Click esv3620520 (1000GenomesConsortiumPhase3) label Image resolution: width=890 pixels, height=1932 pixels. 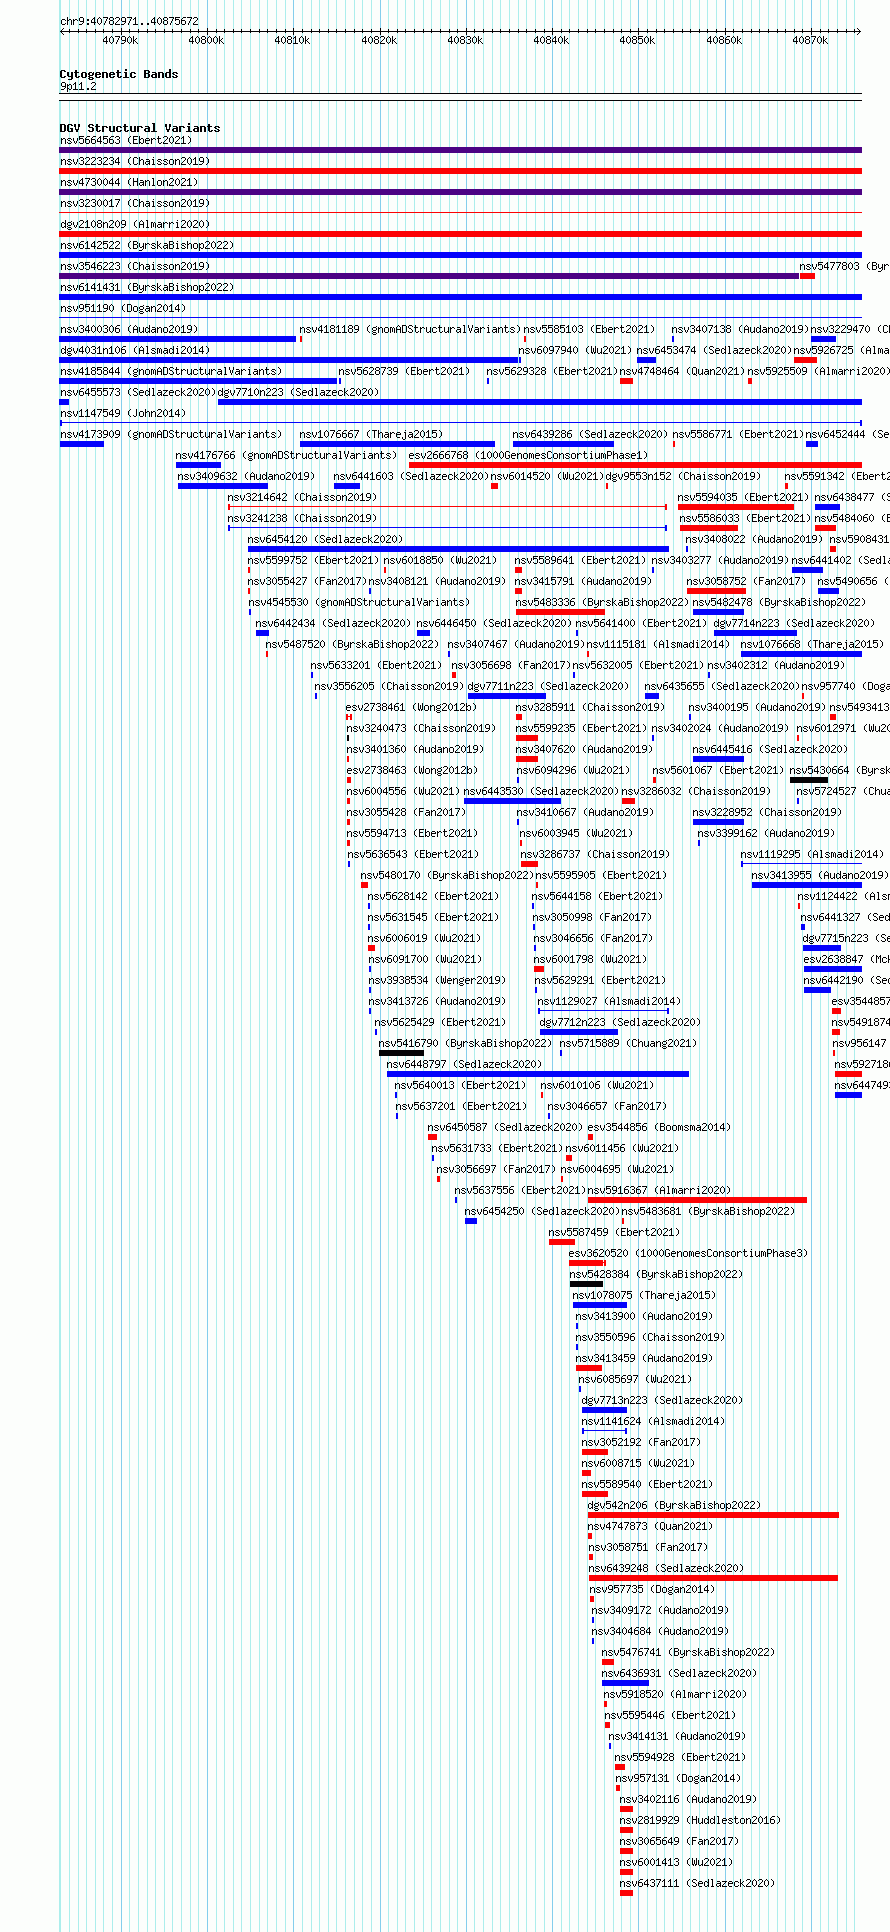(688, 1254)
